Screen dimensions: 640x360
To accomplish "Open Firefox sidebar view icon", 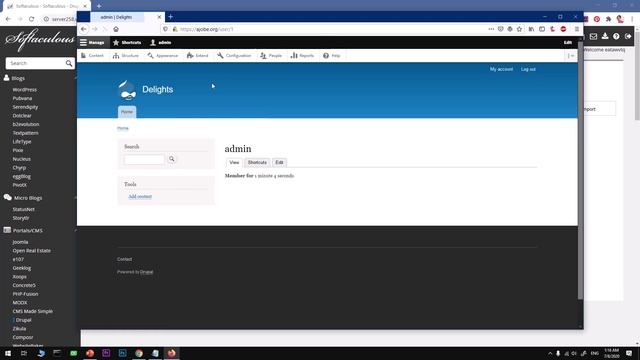I will [542, 29].
